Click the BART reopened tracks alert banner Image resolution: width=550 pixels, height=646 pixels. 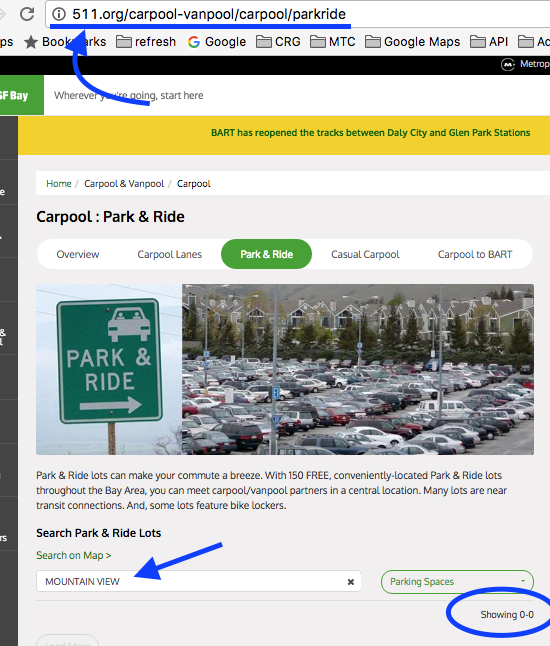click(x=370, y=133)
